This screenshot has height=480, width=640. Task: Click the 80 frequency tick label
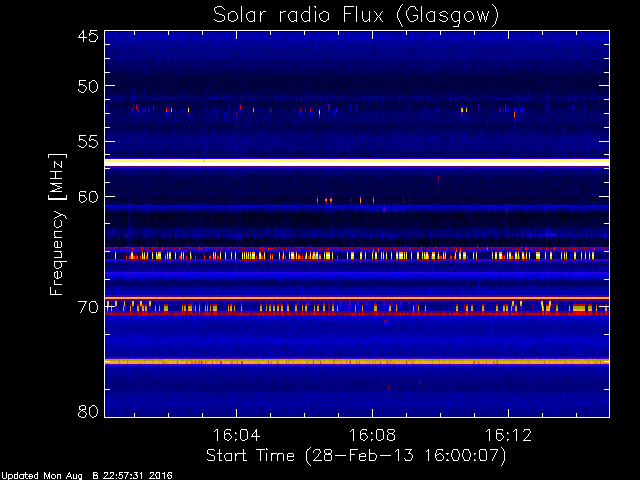[x=88, y=411]
